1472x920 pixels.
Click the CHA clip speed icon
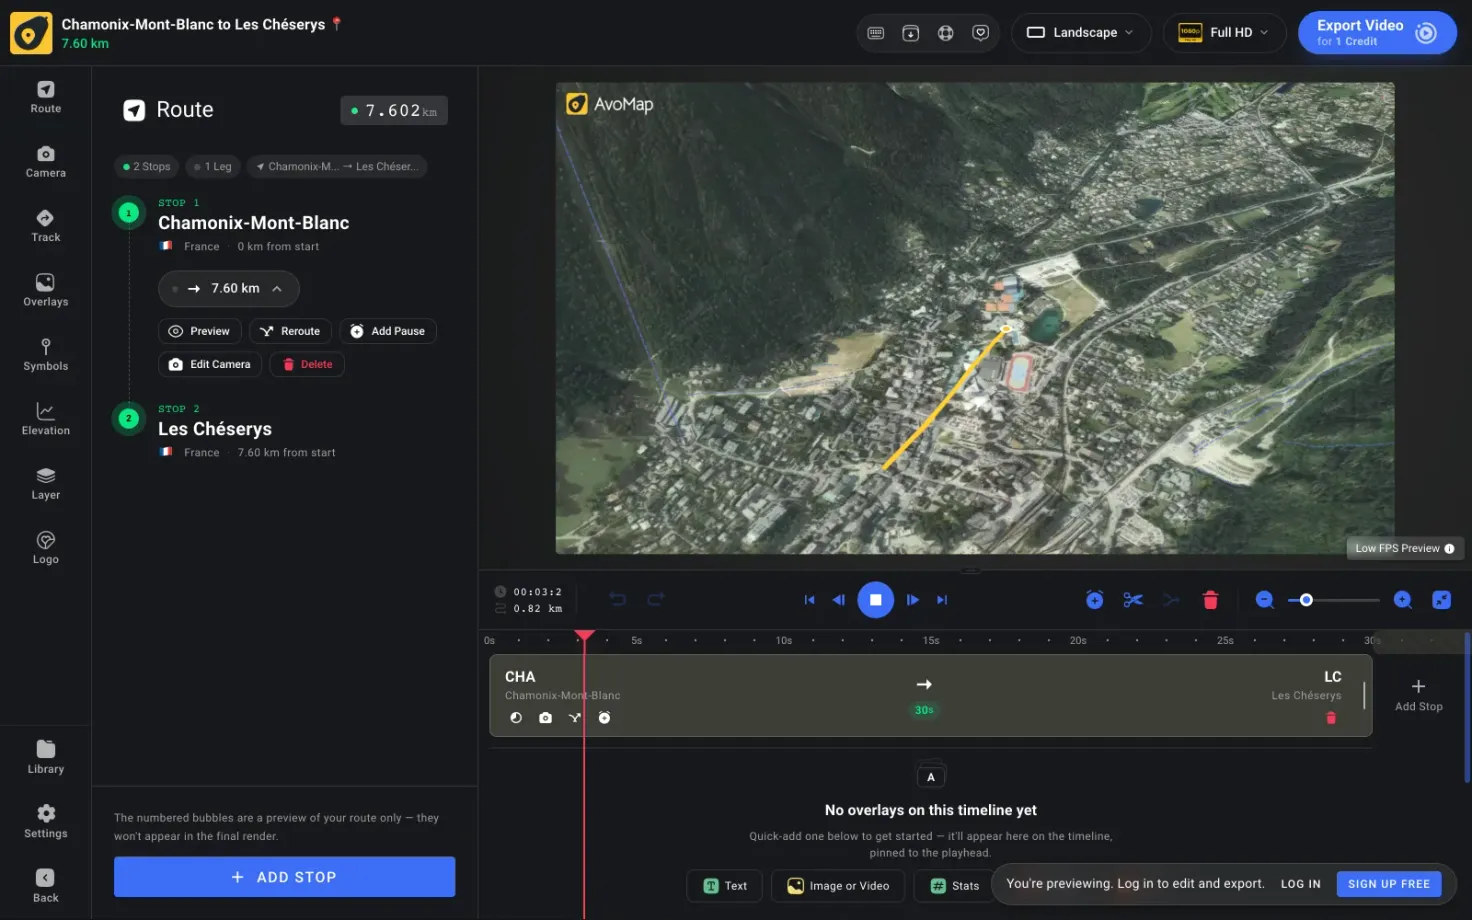point(516,718)
